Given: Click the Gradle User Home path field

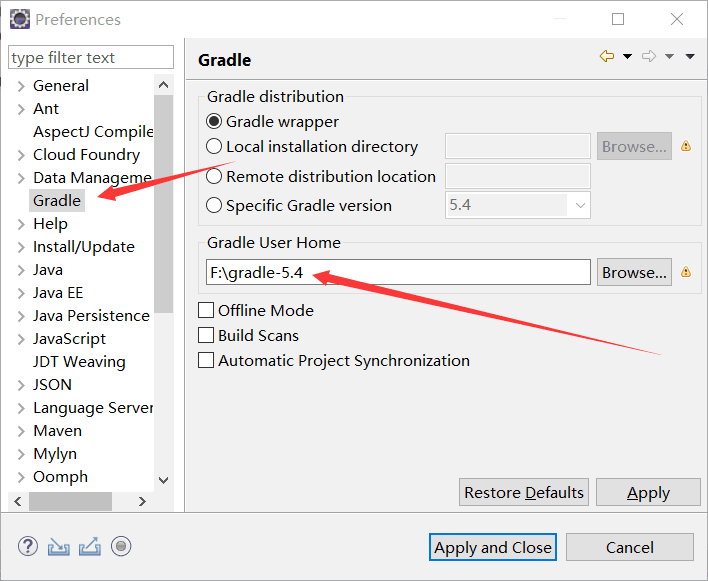Looking at the screenshot, I should (398, 272).
